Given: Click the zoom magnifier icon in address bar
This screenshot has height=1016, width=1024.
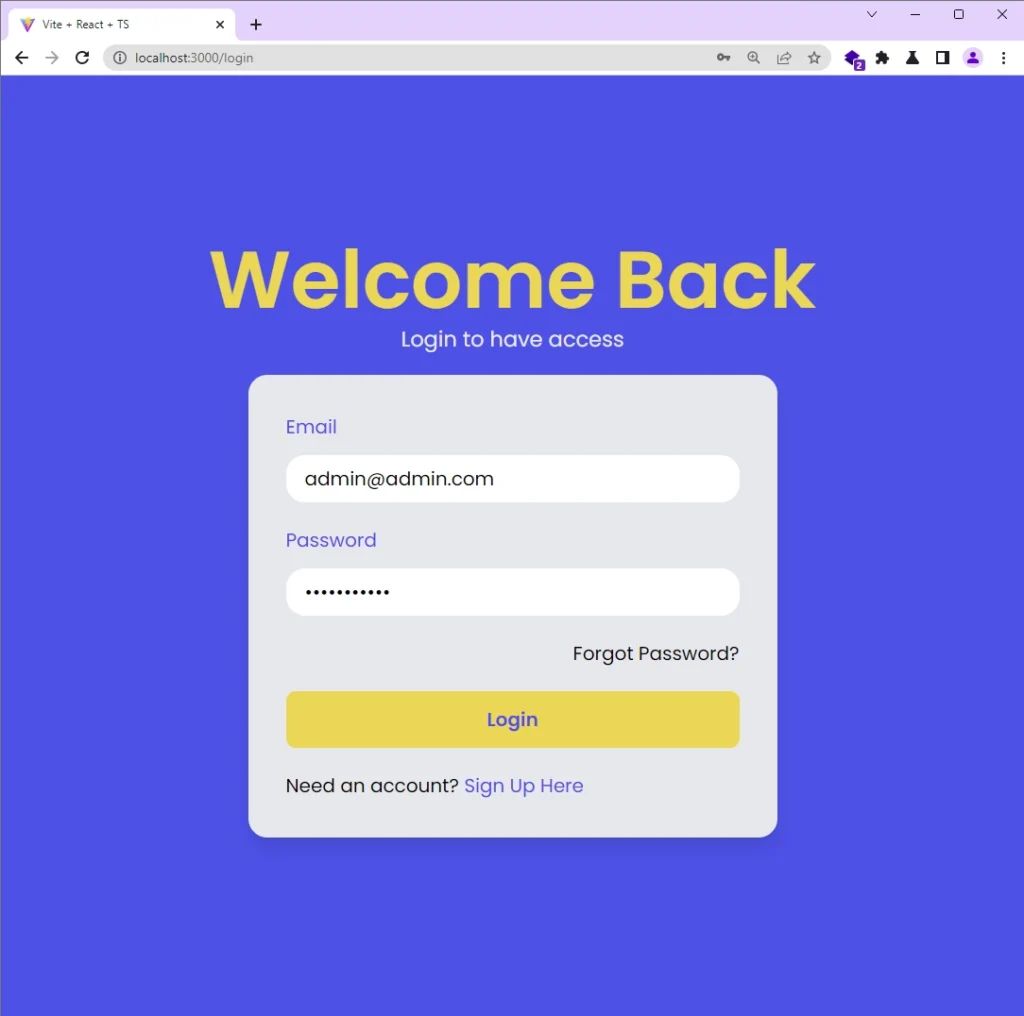Looking at the screenshot, I should (753, 58).
